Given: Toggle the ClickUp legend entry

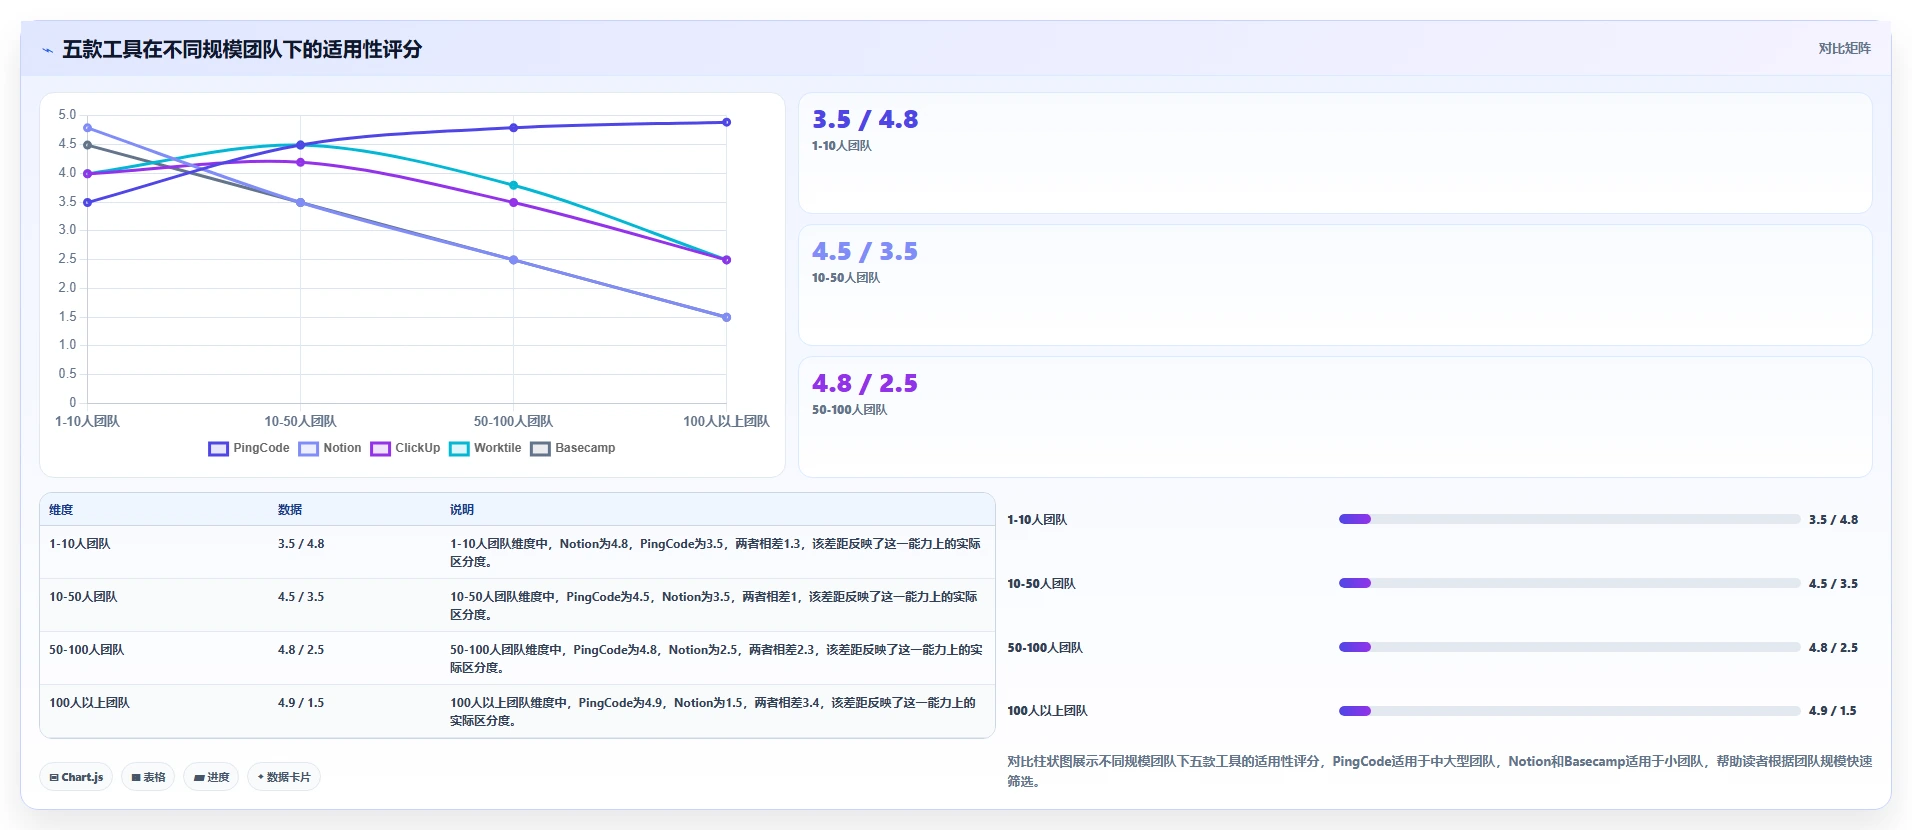Looking at the screenshot, I should coord(405,448).
